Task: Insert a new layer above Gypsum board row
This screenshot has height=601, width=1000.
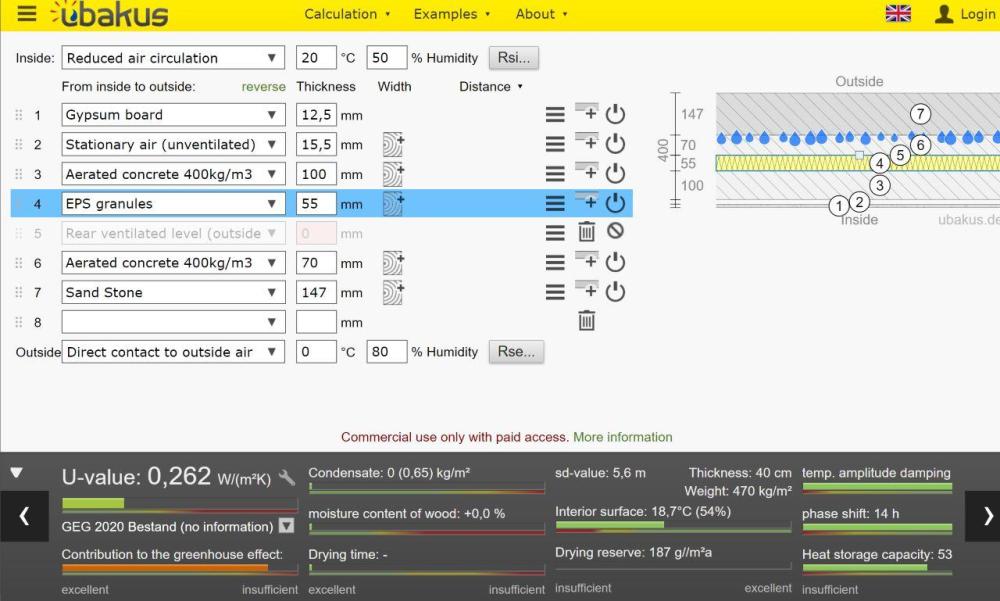Action: 587,112
